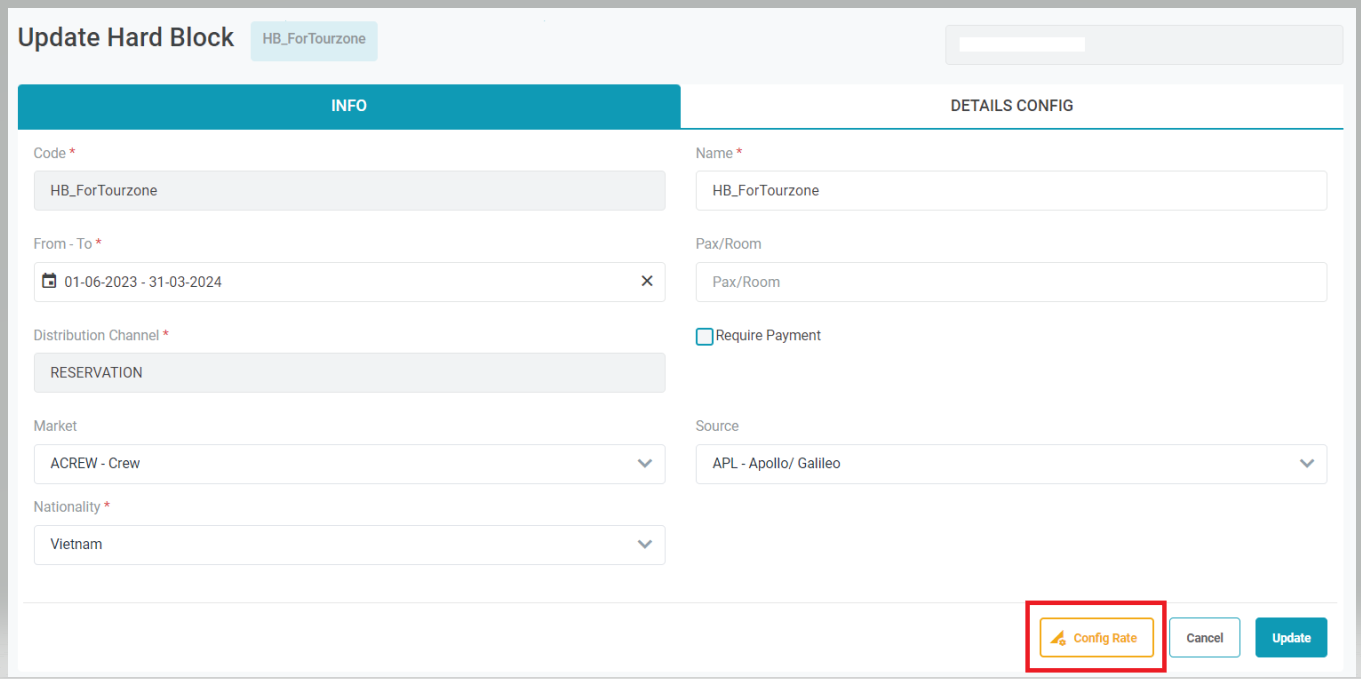Click the Code input field

(349, 190)
